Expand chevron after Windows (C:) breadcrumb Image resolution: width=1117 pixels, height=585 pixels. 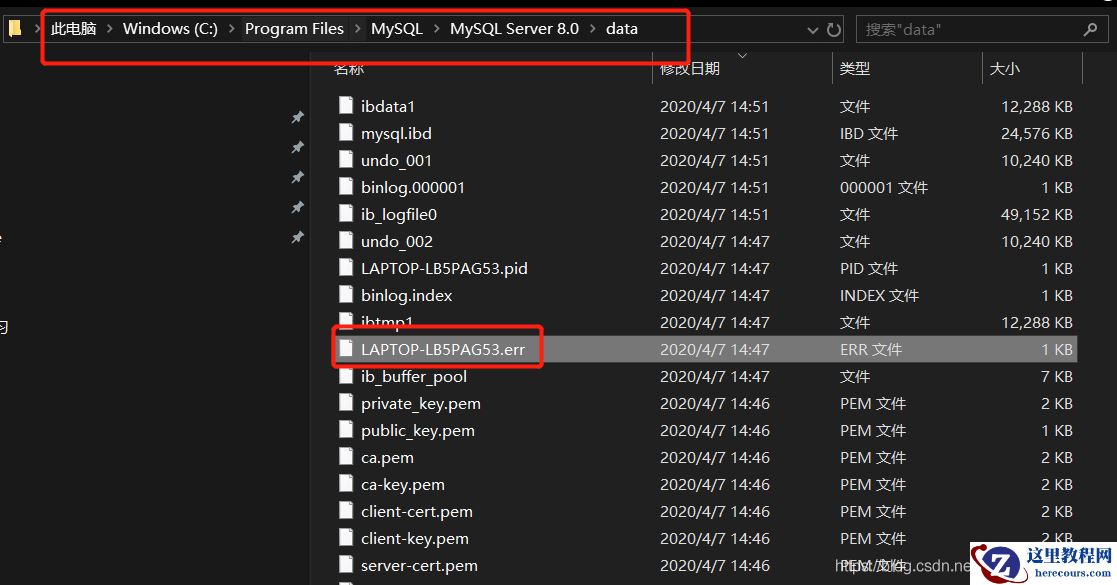point(232,29)
